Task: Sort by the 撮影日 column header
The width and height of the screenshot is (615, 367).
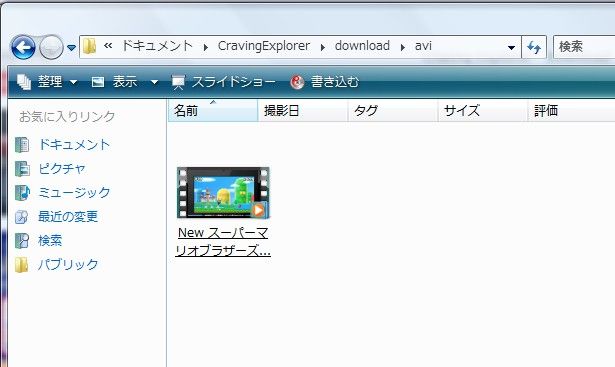Action: click(x=303, y=111)
